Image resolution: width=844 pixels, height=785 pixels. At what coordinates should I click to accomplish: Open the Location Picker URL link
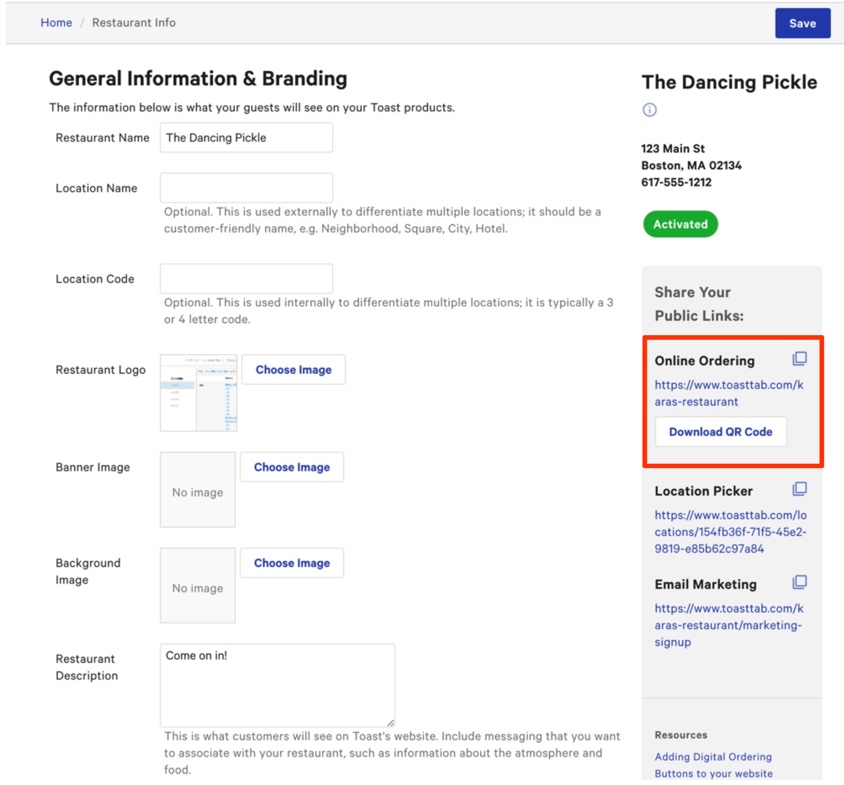coord(730,532)
